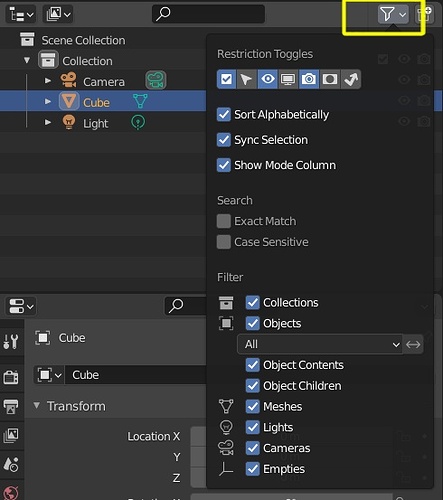443x500 pixels.
Task: Click the Meshes filter triangle icon
Action: pyautogui.click(x=226, y=406)
